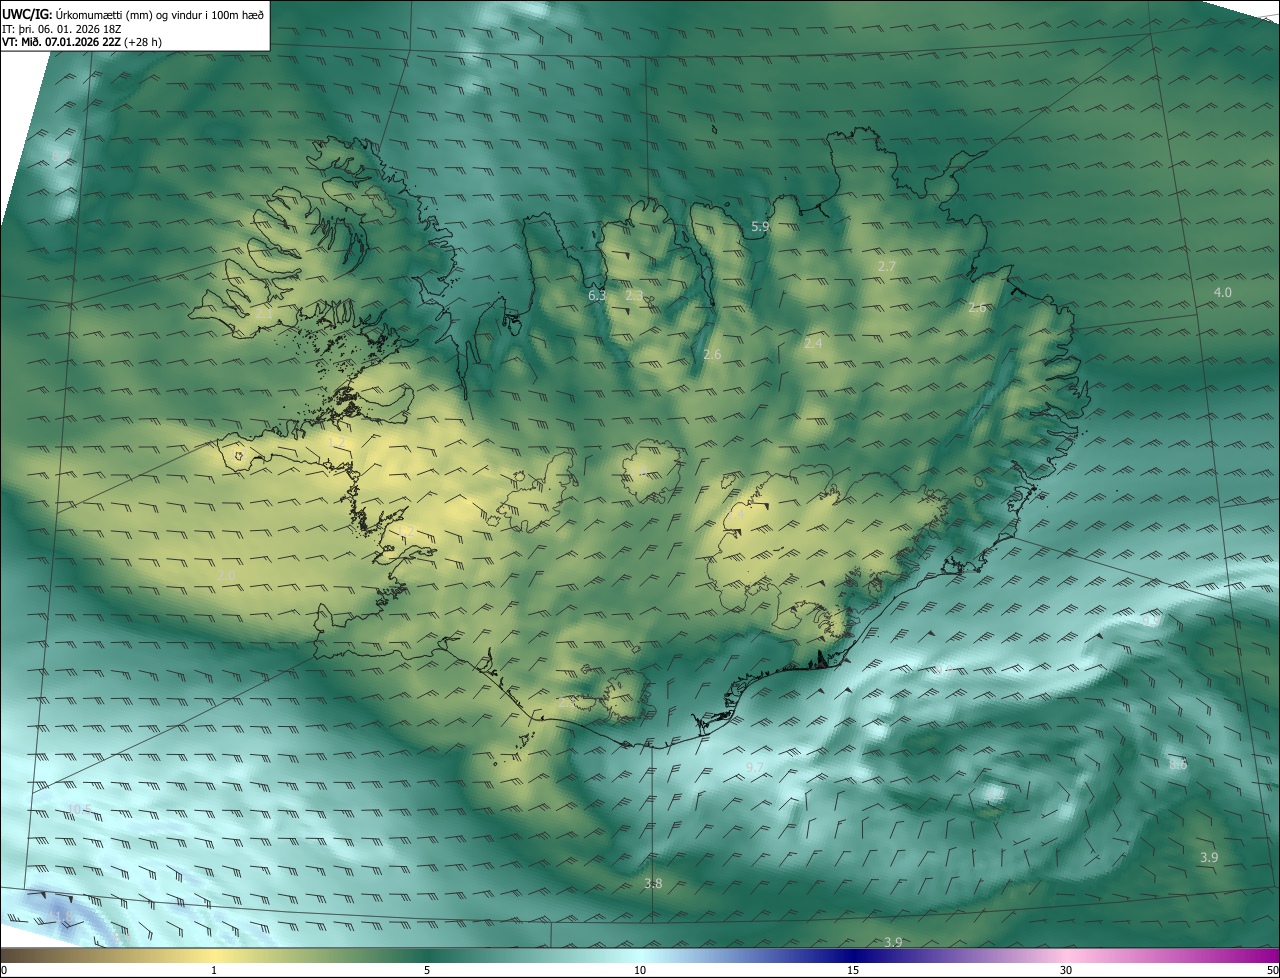The height and width of the screenshot is (978, 1280).
Task: Click the '50' tick label of the colour scale
Action: (1272, 970)
